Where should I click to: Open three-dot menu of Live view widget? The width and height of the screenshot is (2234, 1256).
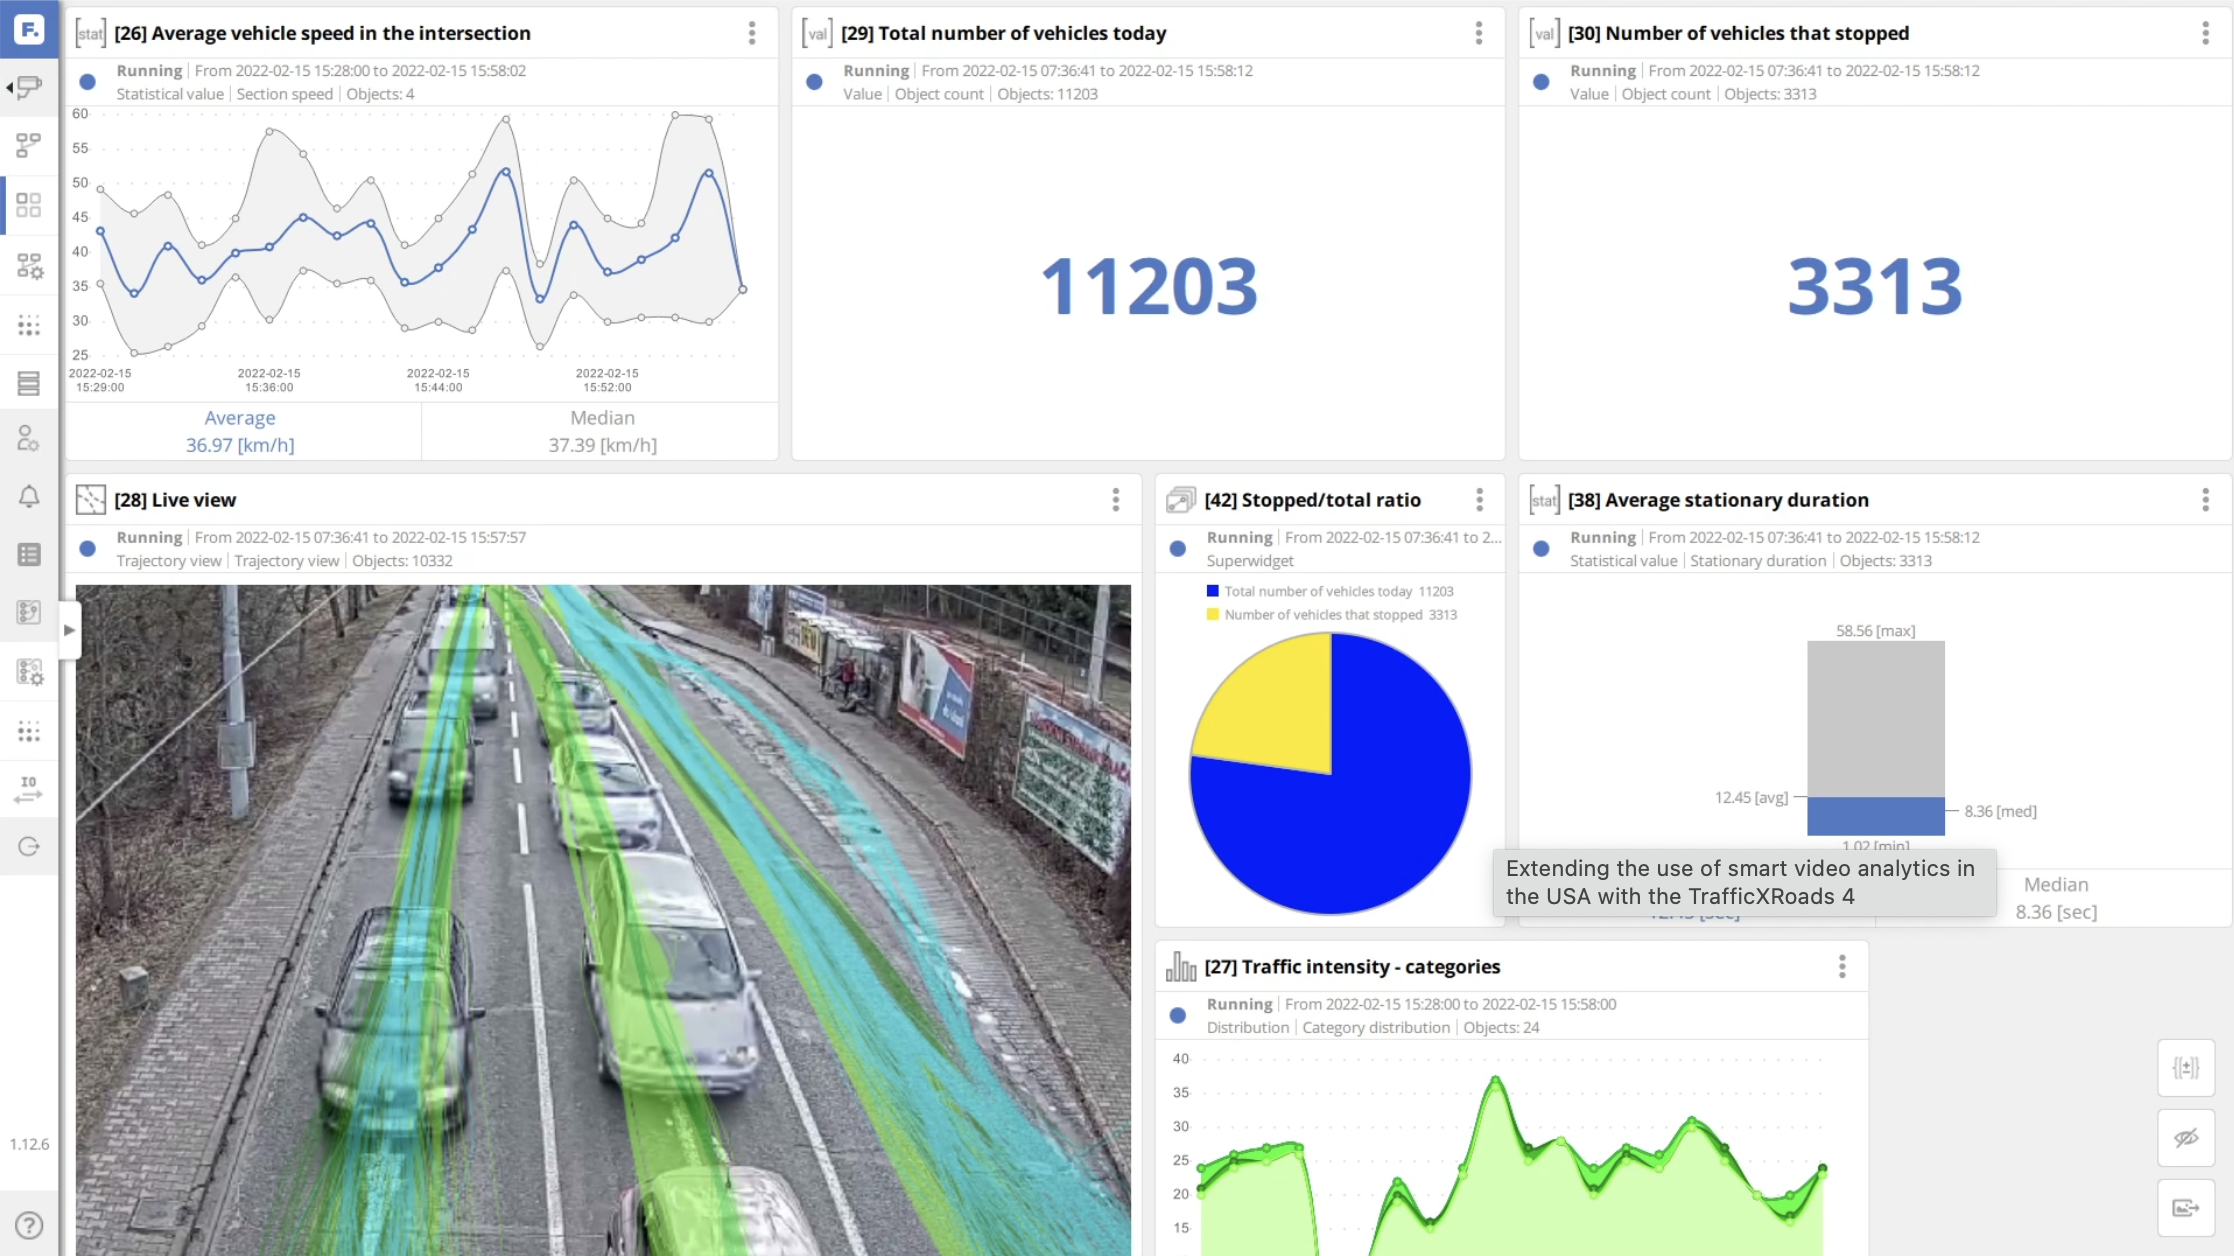point(1116,499)
